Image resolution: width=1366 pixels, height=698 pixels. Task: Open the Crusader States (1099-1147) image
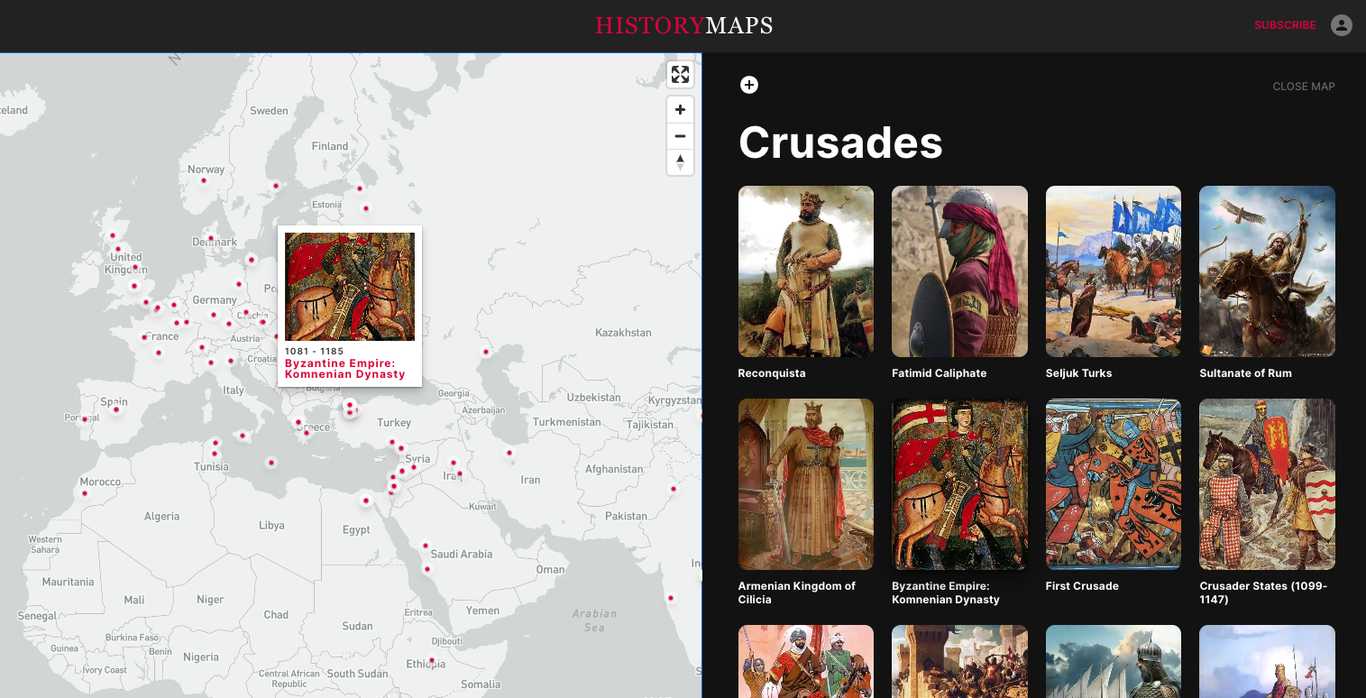click(x=1267, y=484)
